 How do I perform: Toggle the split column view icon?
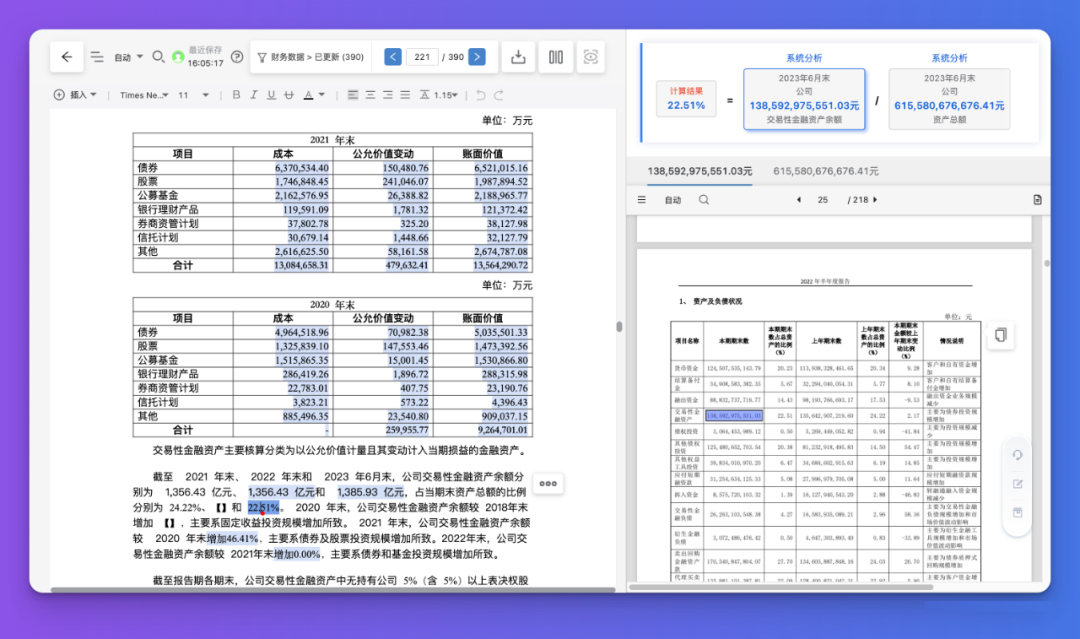[x=556, y=57]
